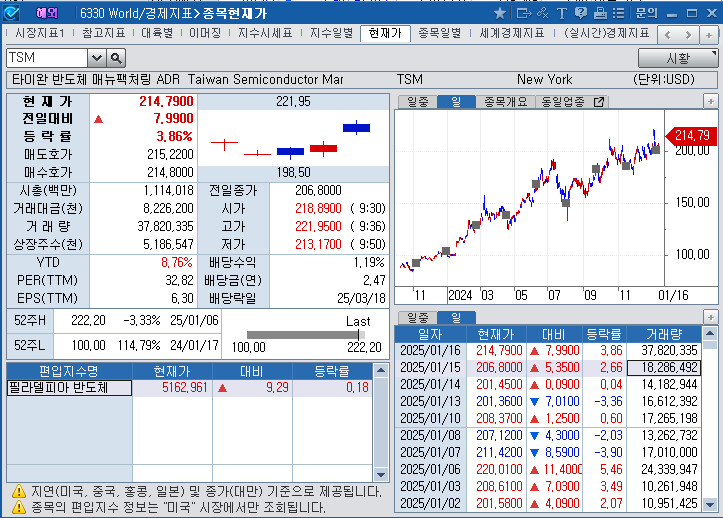Viewport: 723px width, 518px height.
Task: Open the list menu icon in title bar
Action: (619, 13)
